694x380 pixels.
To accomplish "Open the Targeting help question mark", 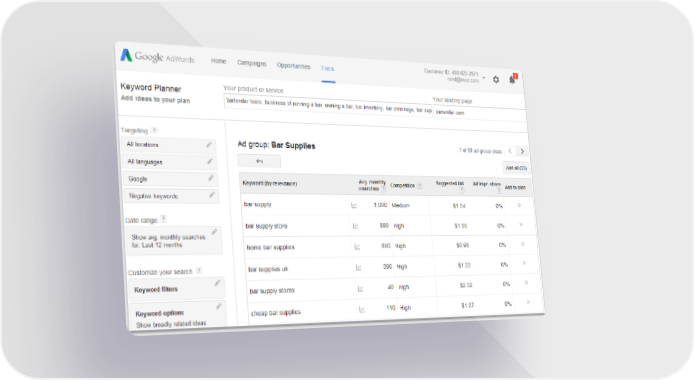I will pyautogui.click(x=154, y=130).
